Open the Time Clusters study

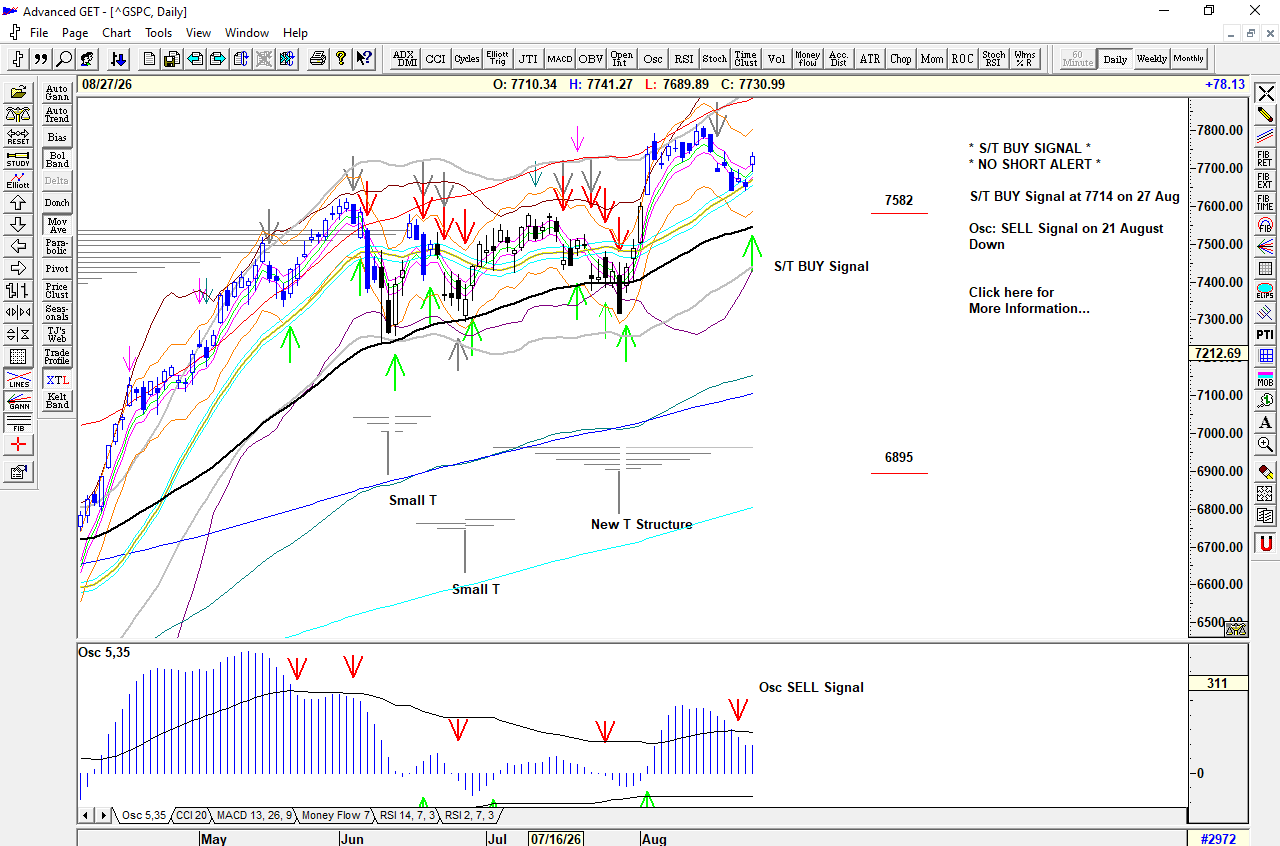(746, 59)
